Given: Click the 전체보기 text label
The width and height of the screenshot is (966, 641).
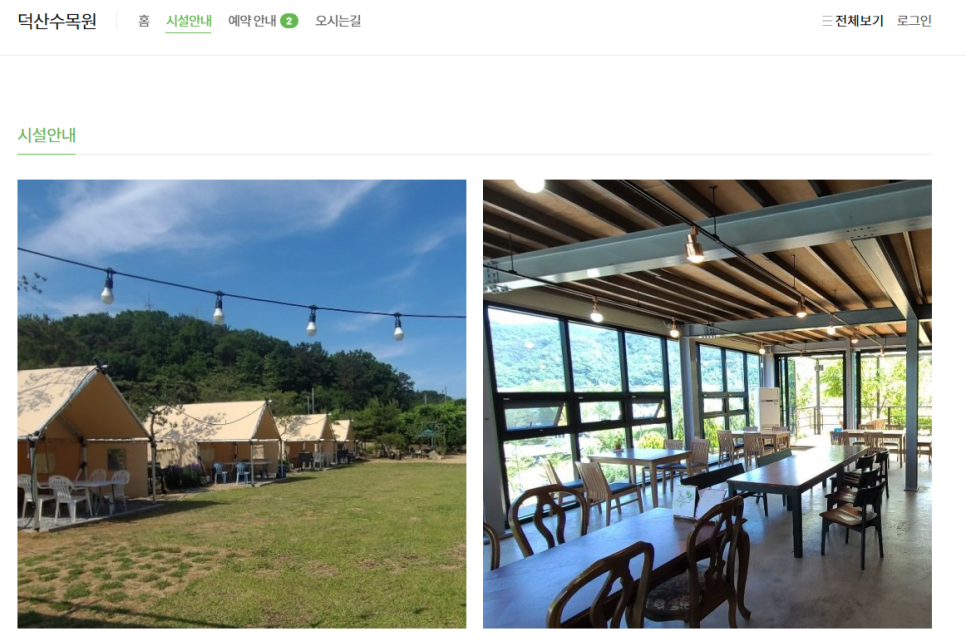Looking at the screenshot, I should (x=859, y=21).
